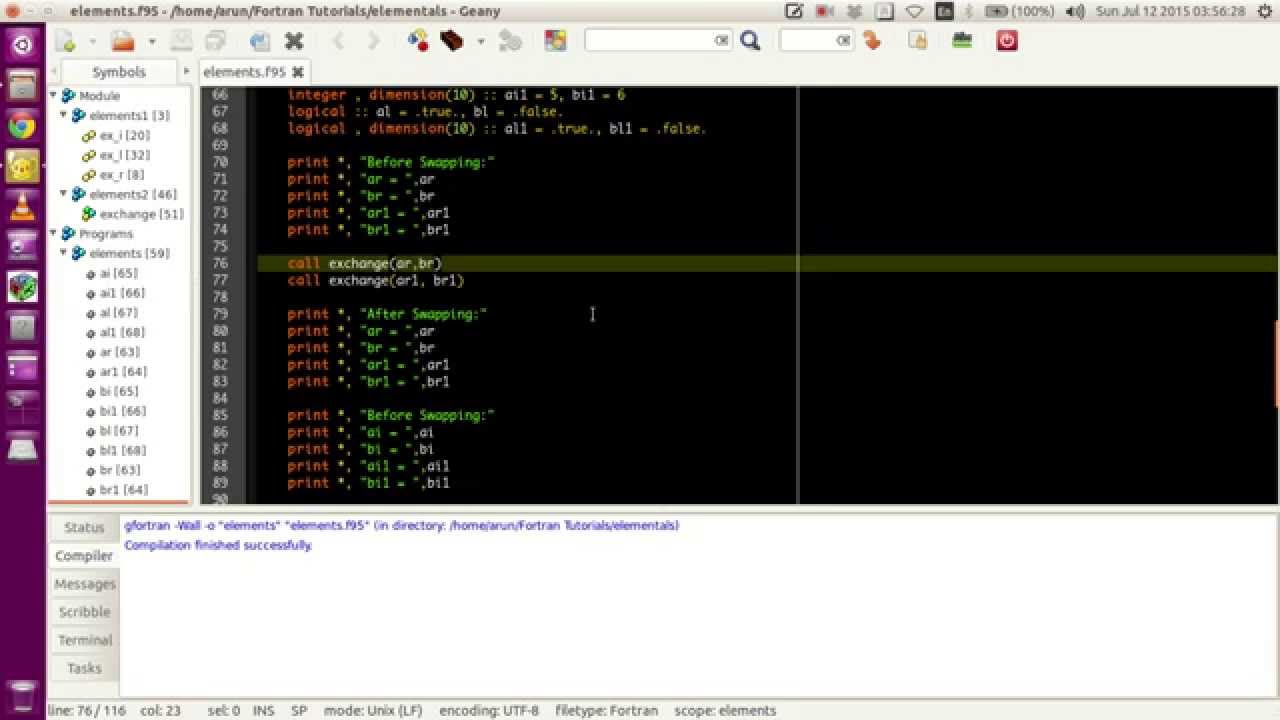Open the color chooser toolbar icon
Viewport: 1280px width, 720px height.
(x=555, y=41)
